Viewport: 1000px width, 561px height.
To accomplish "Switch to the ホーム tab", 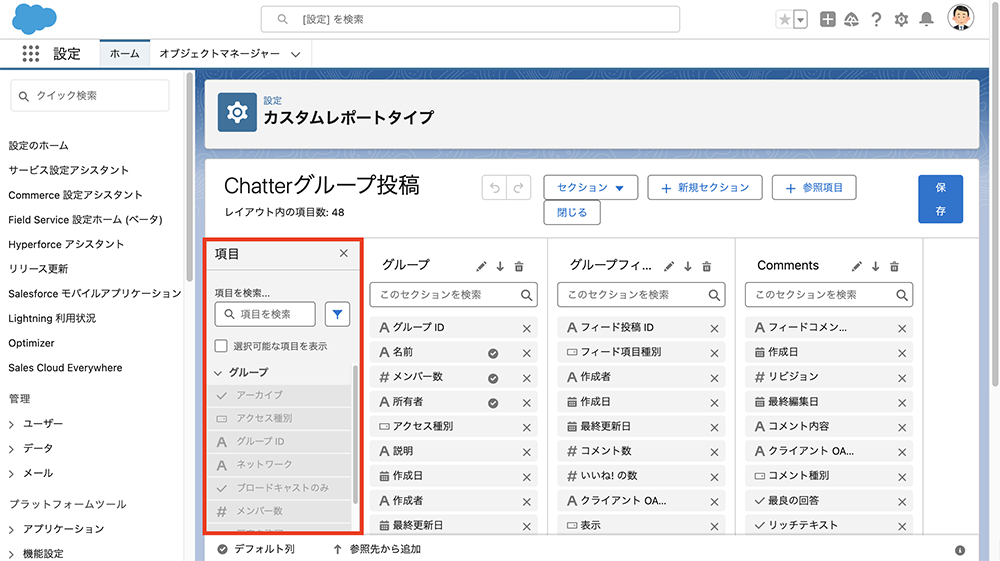I will click(124, 54).
